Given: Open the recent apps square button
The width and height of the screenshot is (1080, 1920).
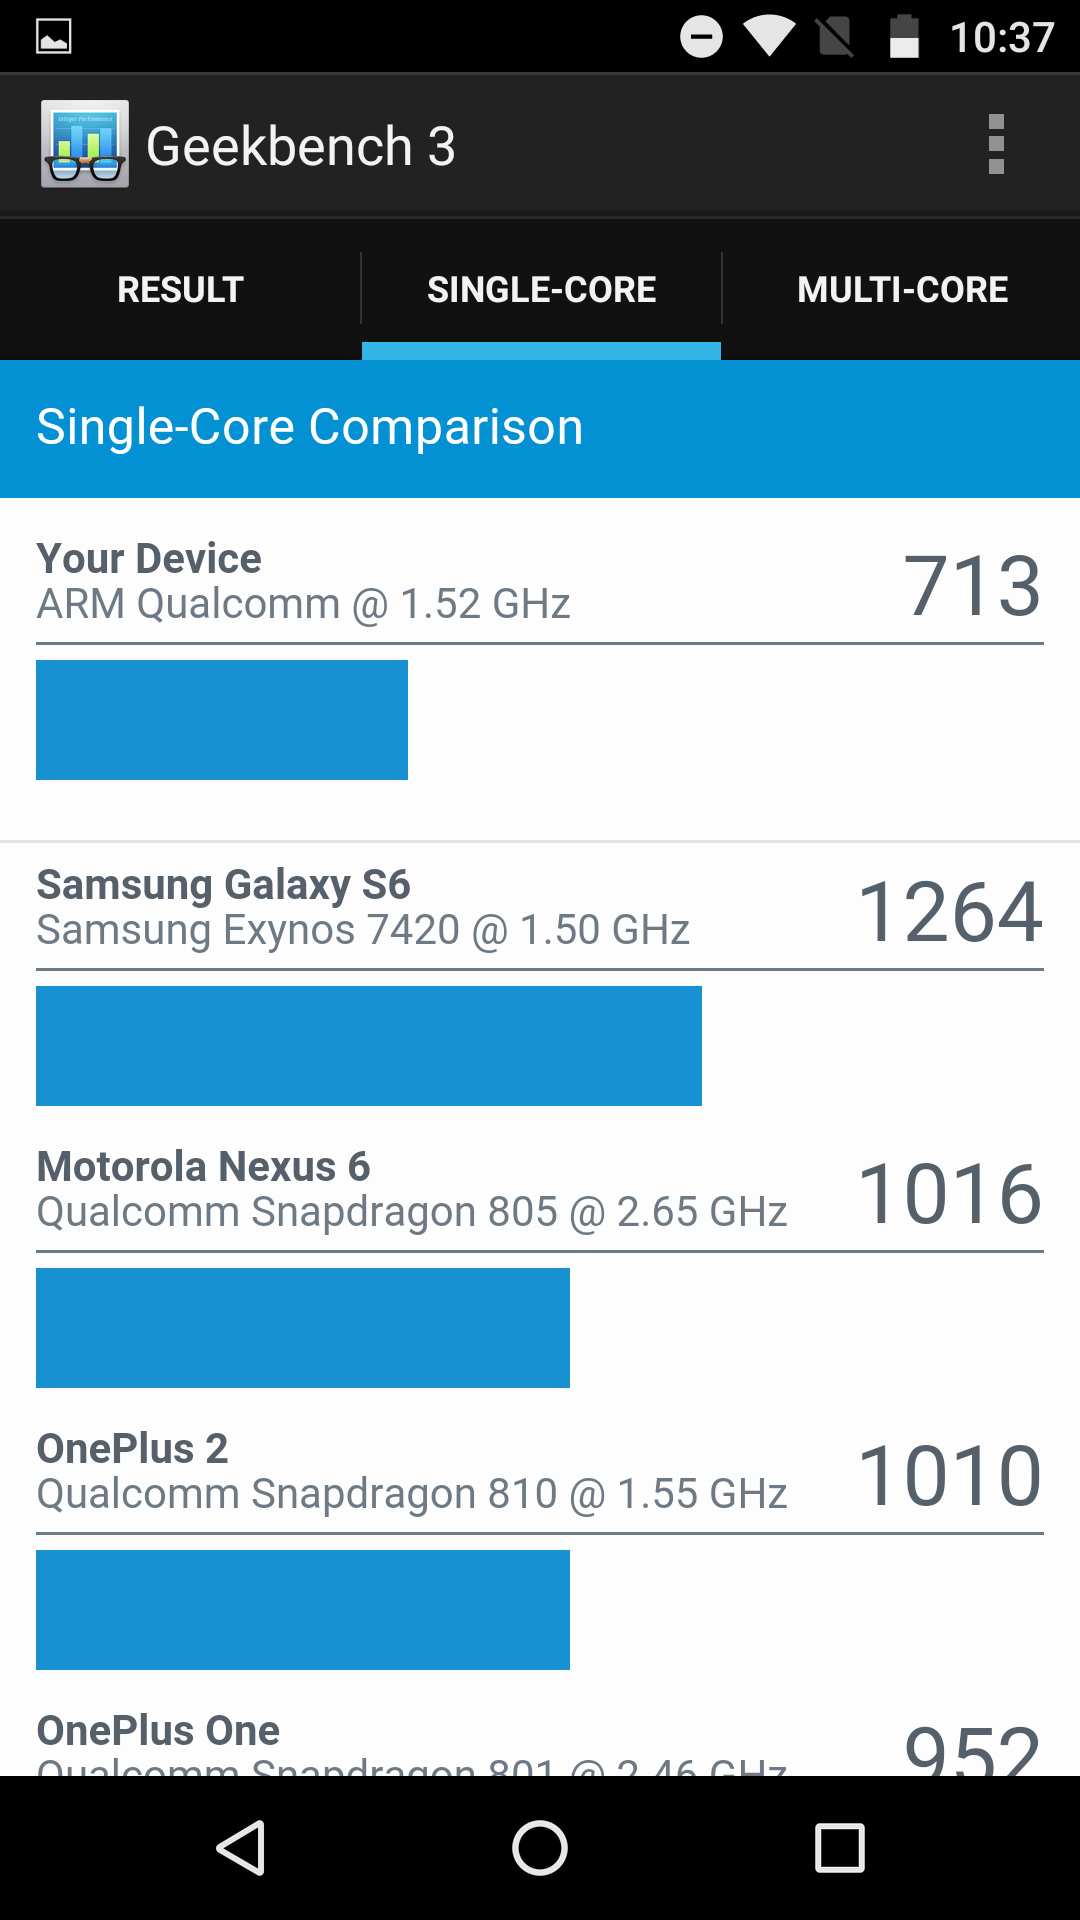Looking at the screenshot, I should (839, 1847).
